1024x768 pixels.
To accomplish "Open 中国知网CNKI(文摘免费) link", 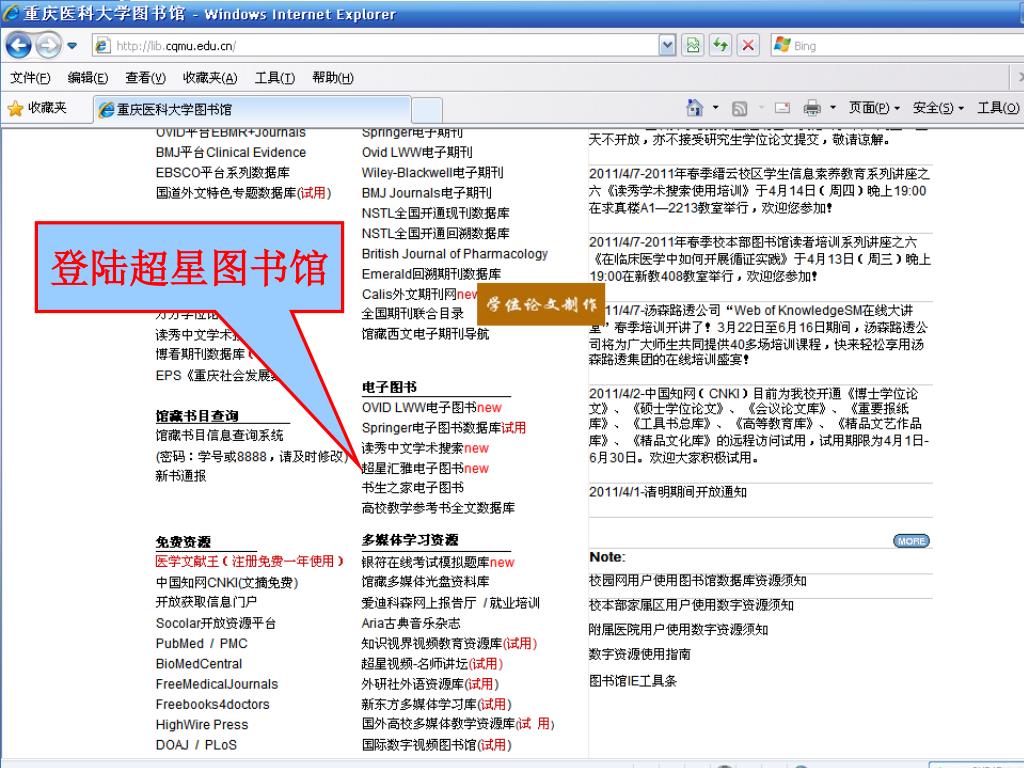I will [x=227, y=583].
